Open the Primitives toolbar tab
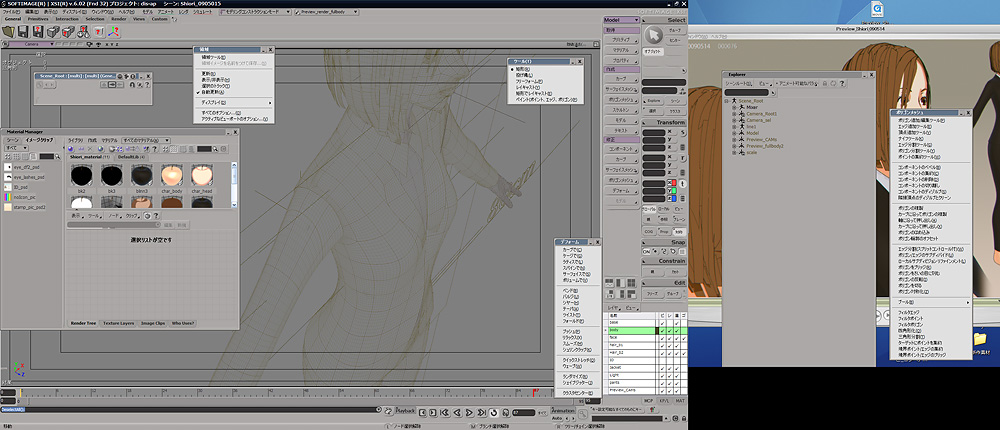Viewport: 1000px width, 430px height. tap(38, 19)
